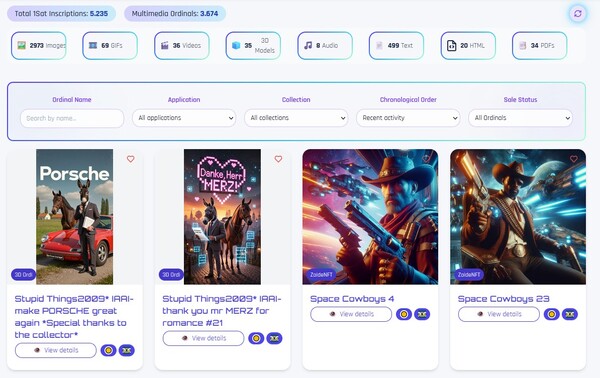The image size is (600, 378).
Task: Open the All applications dropdown
Action: tap(184, 118)
